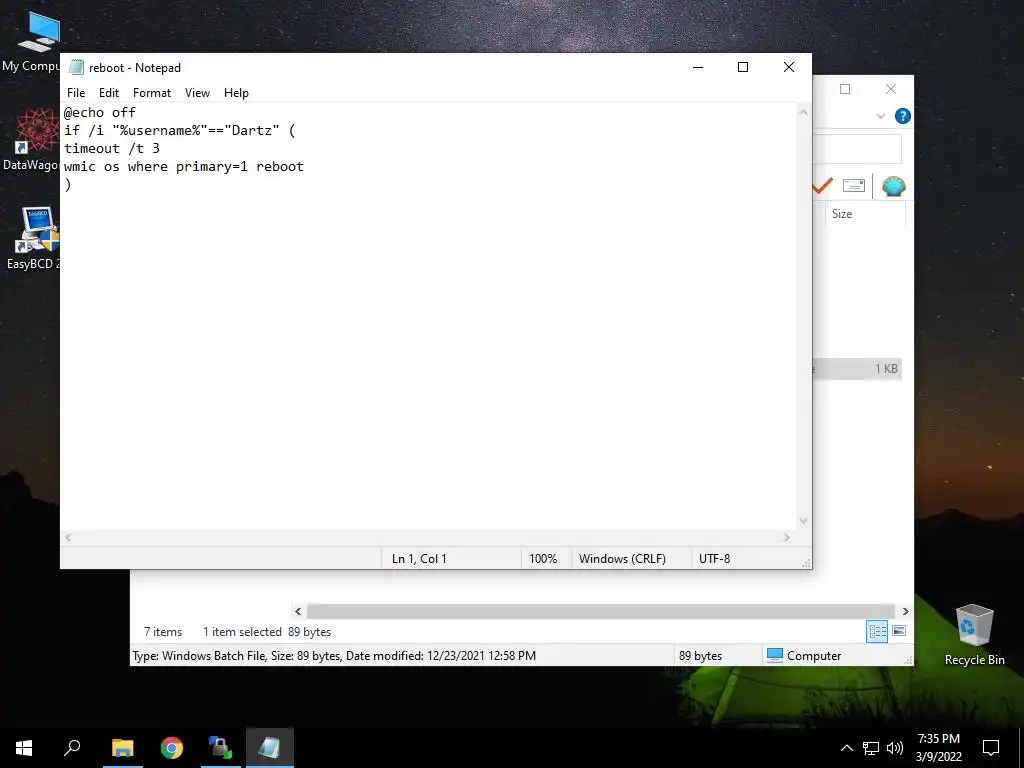
Task: Open Notepad's View menu
Action: point(197,93)
